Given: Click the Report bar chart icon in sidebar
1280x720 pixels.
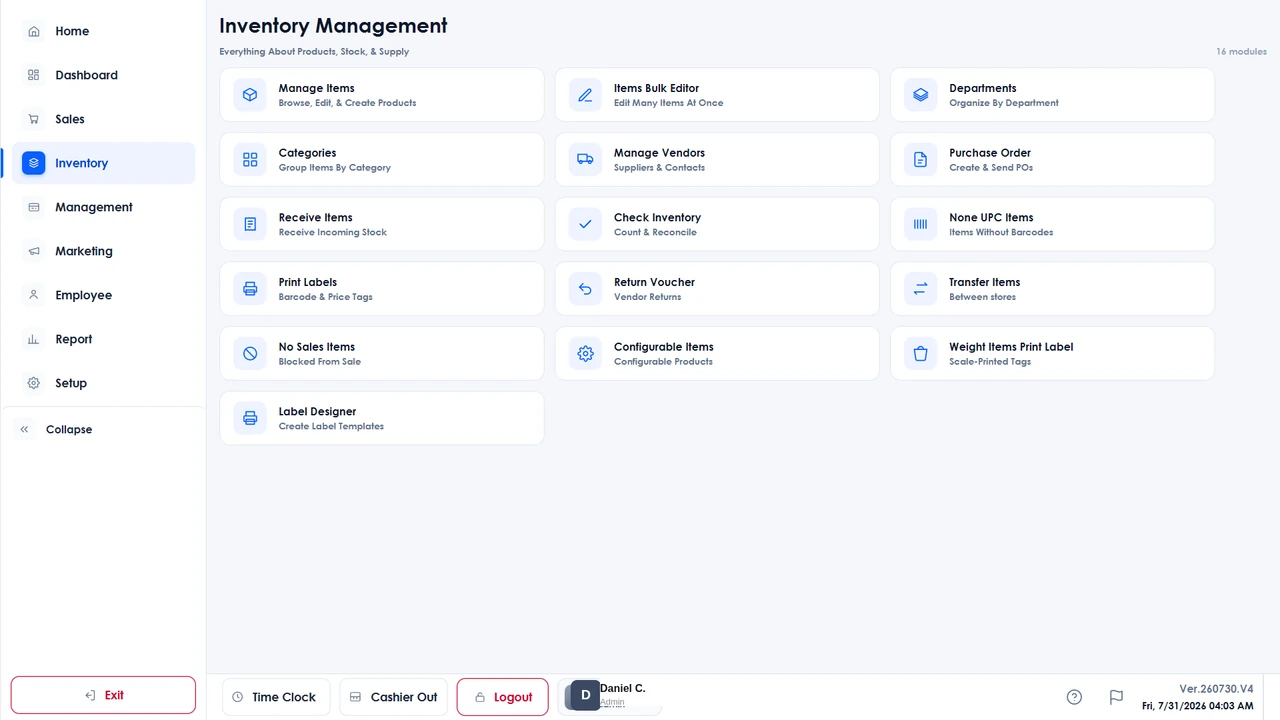Looking at the screenshot, I should click(34, 339).
